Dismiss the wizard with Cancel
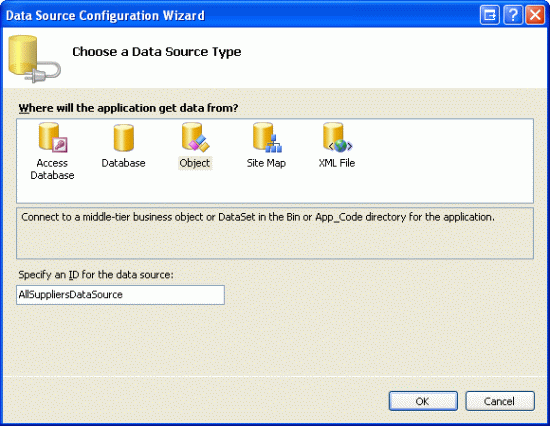 [500, 401]
